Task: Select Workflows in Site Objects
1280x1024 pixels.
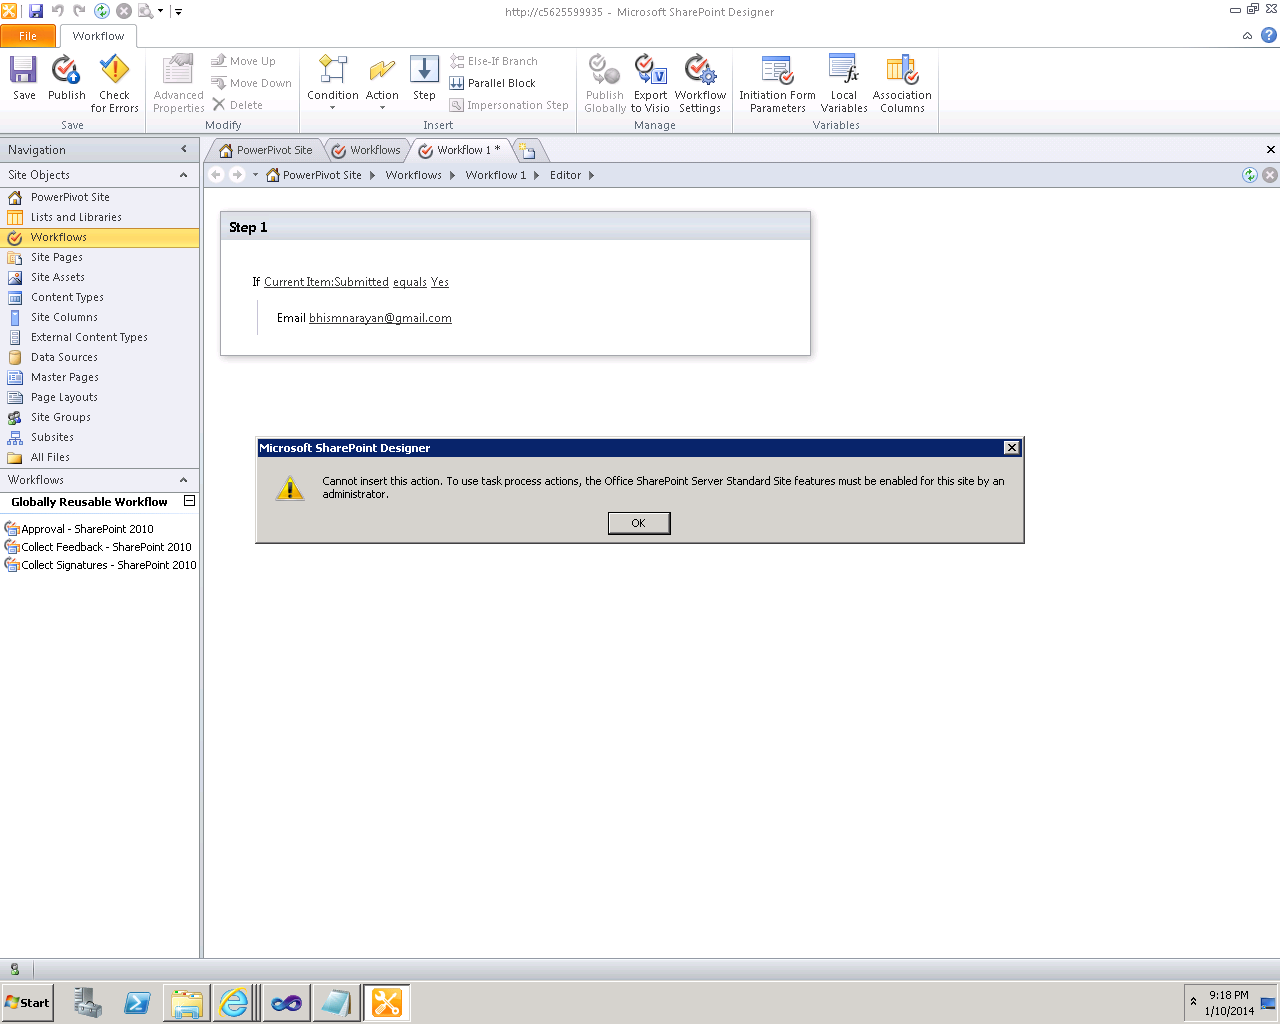Action: coord(100,237)
